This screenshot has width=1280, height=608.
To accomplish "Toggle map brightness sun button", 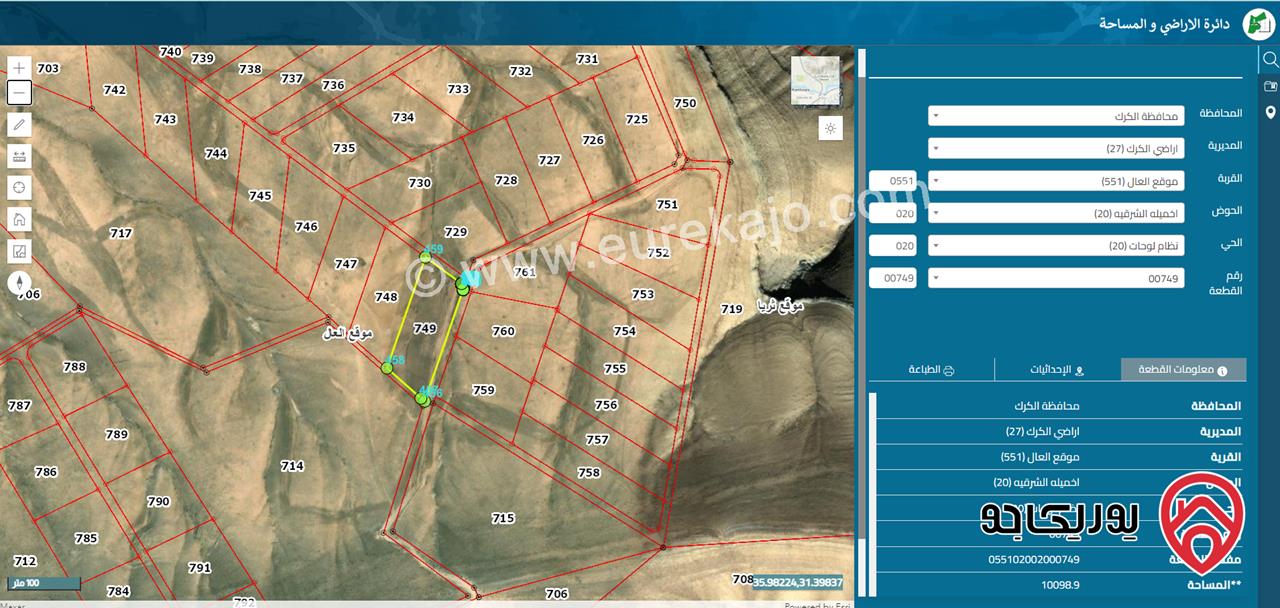I will click(x=830, y=128).
